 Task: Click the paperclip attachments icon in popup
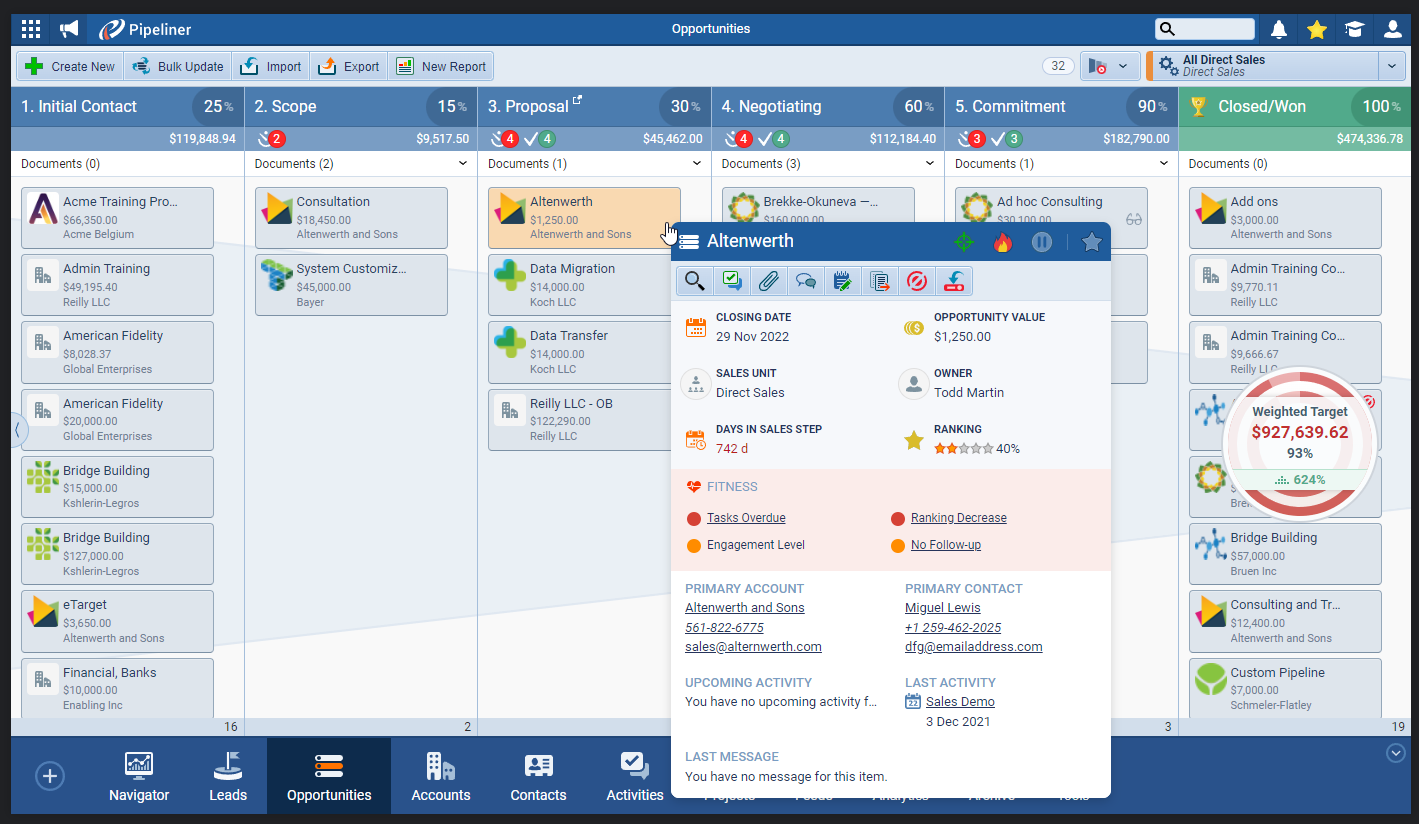[768, 282]
